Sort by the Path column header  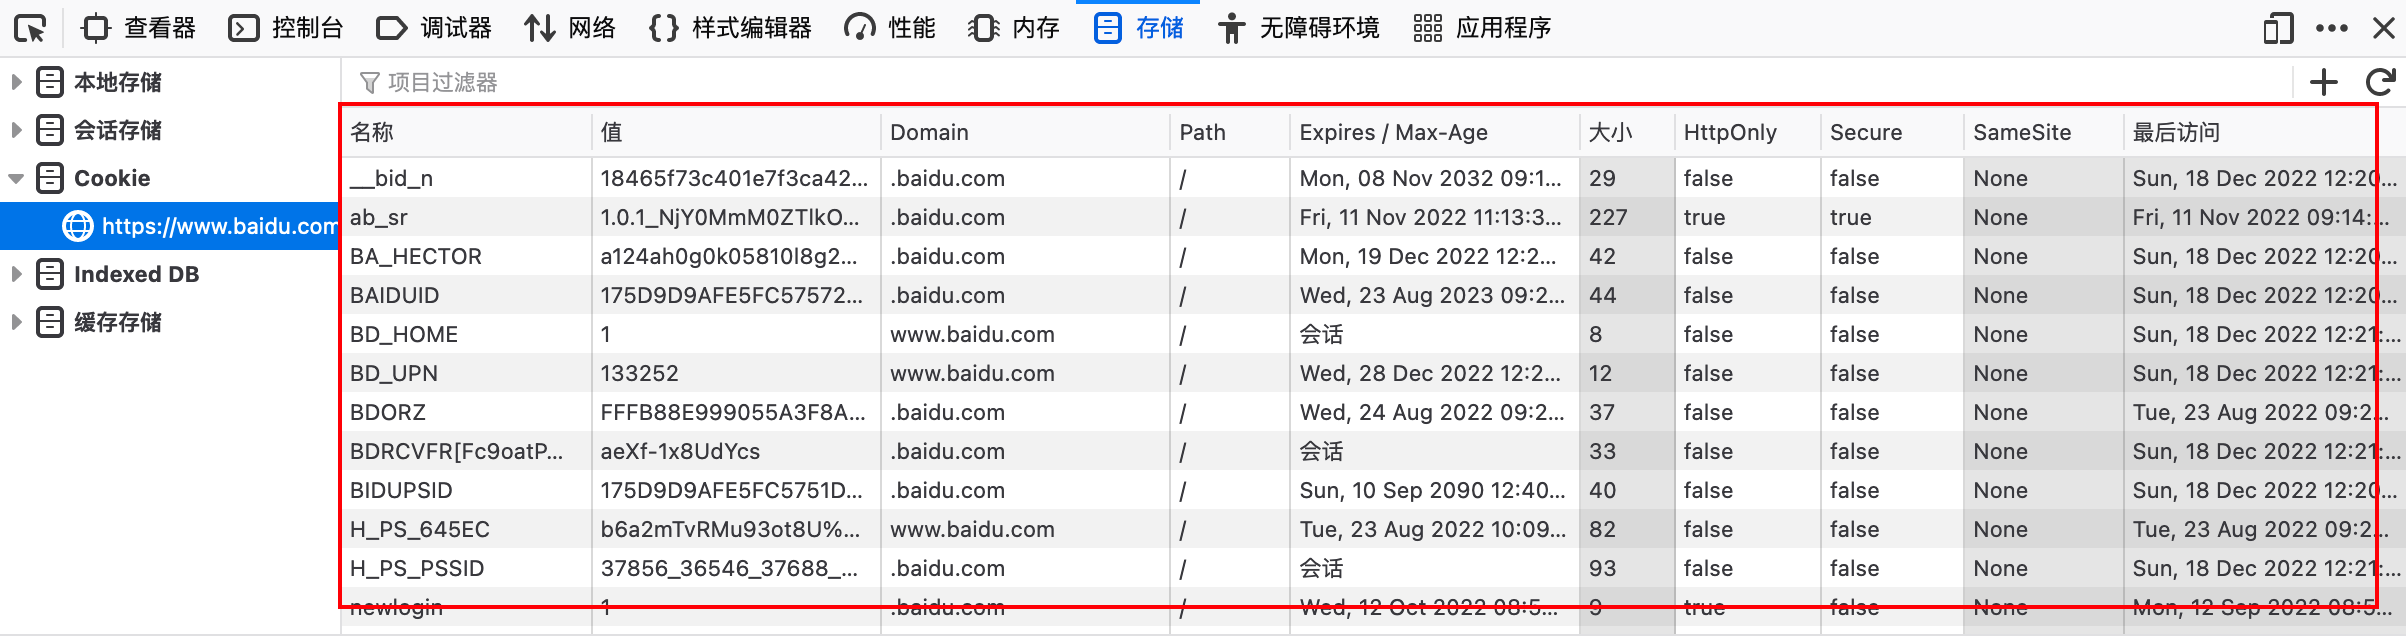(x=1230, y=132)
